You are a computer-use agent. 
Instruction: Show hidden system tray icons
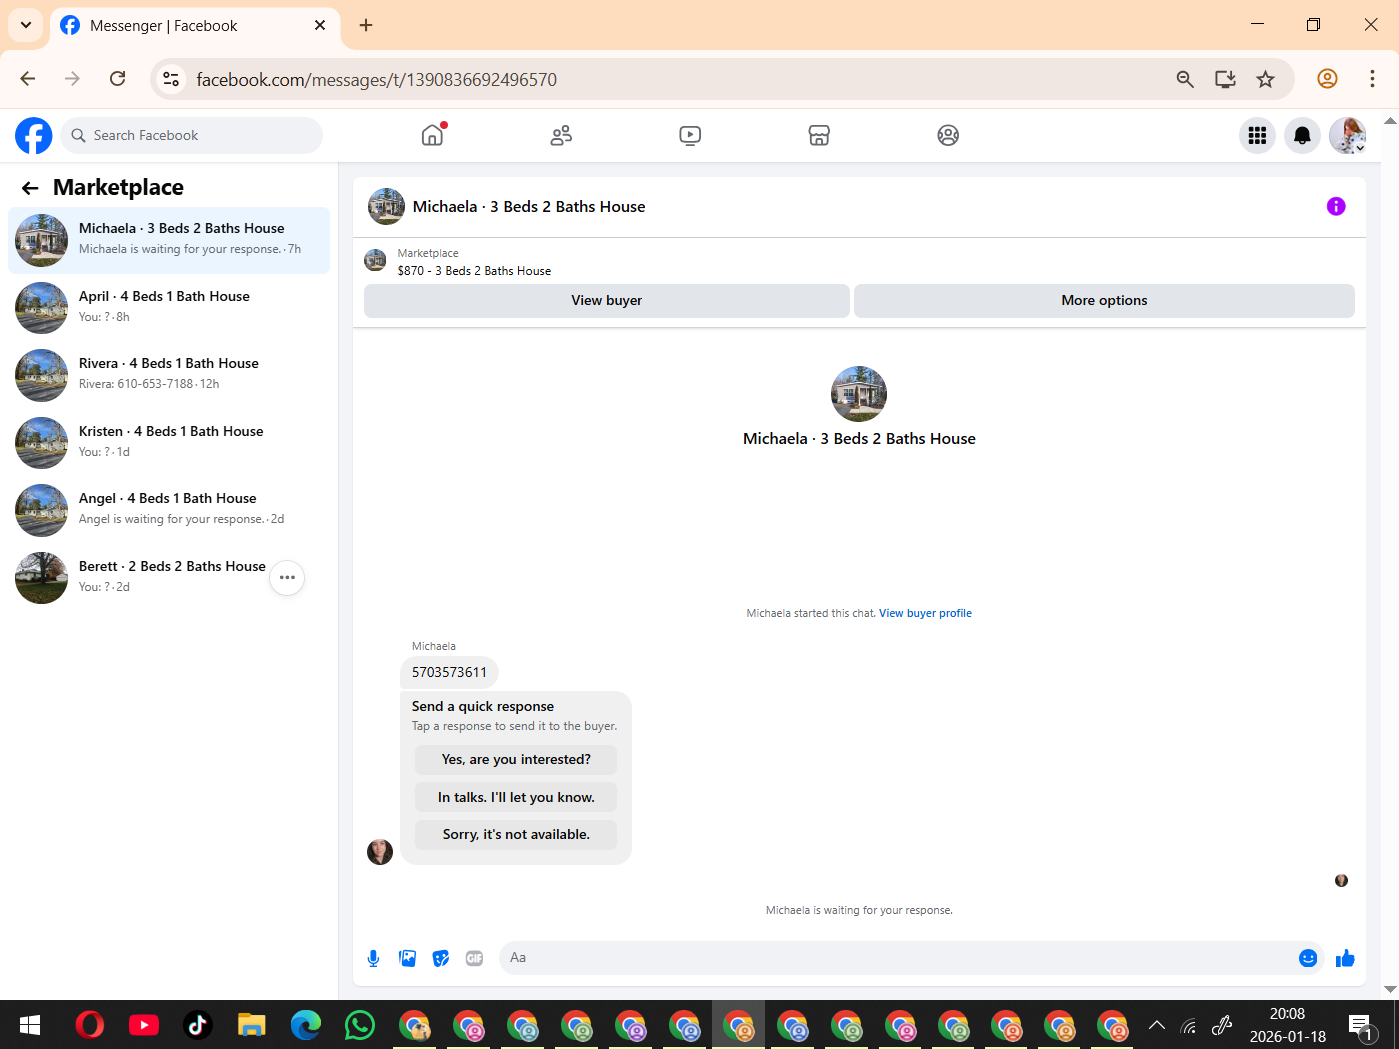pyautogui.click(x=1157, y=1025)
